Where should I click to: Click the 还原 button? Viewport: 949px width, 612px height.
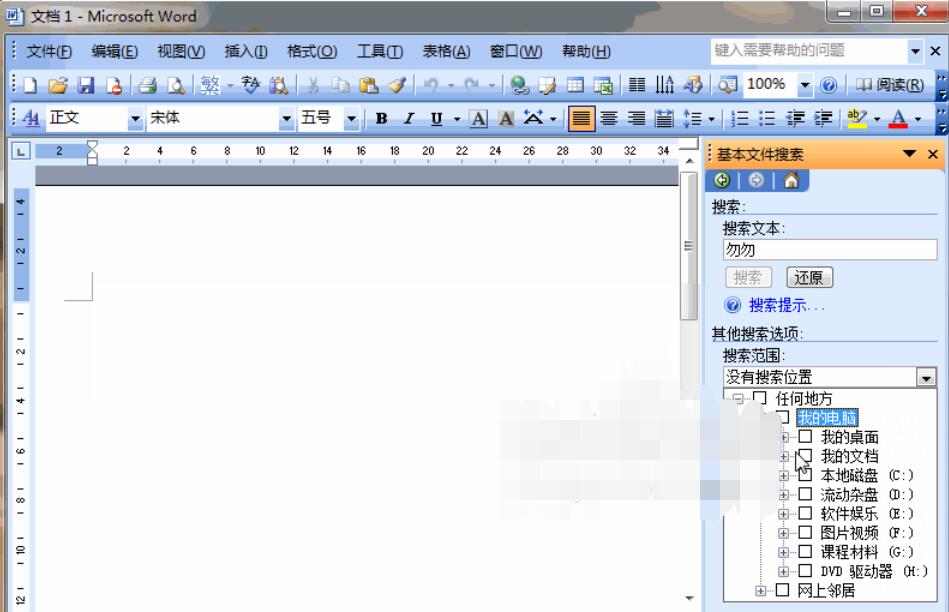[x=810, y=276]
